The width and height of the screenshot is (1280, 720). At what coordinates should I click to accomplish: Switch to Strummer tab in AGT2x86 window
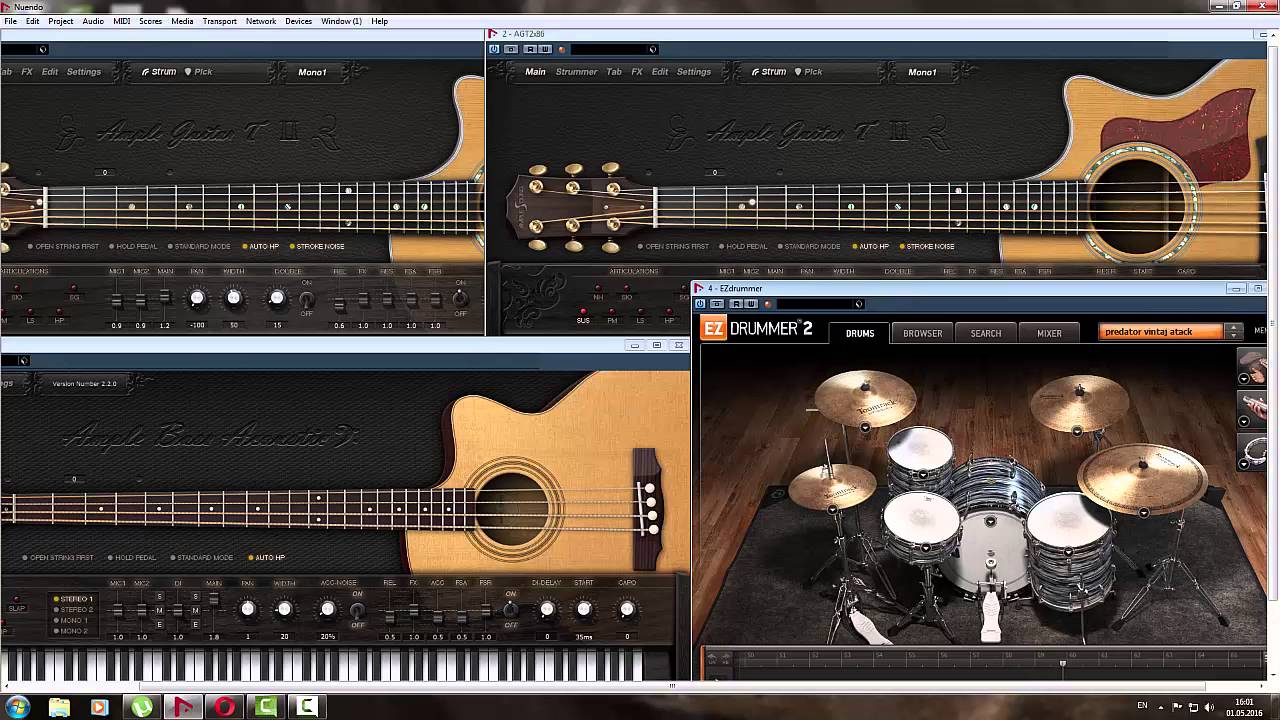click(x=576, y=72)
